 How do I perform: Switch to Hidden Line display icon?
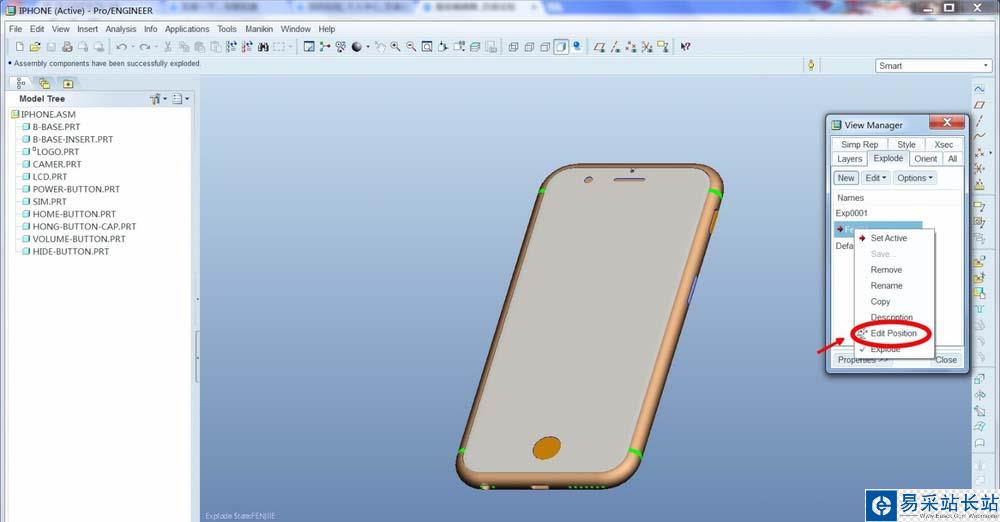coord(529,47)
